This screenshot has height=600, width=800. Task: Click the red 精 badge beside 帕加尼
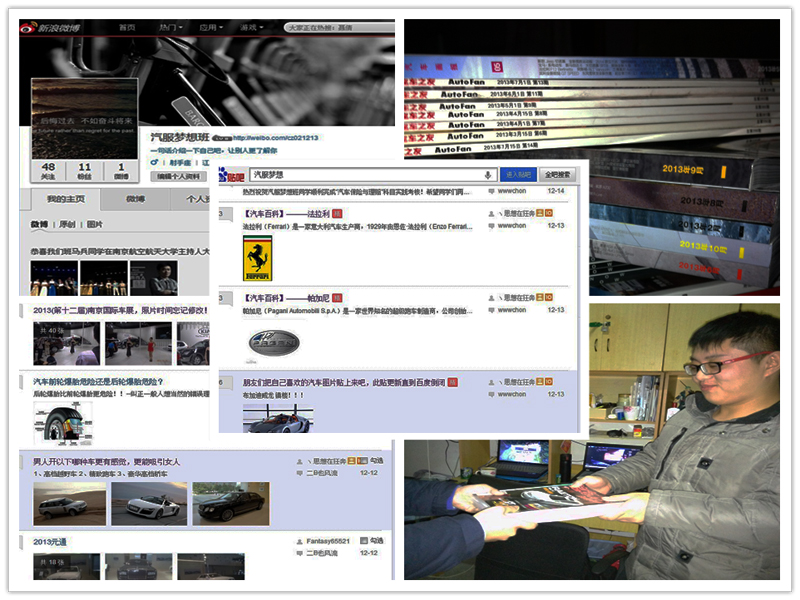tap(337, 298)
